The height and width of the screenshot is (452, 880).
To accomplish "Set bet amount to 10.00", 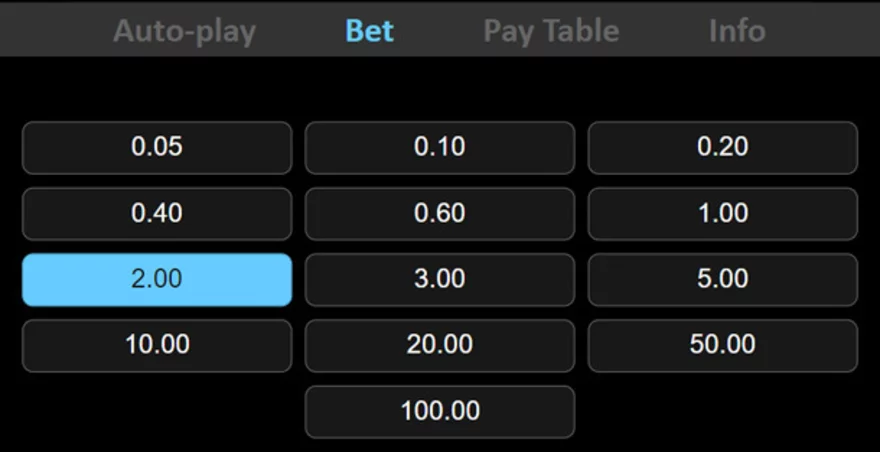I will click(x=157, y=345).
